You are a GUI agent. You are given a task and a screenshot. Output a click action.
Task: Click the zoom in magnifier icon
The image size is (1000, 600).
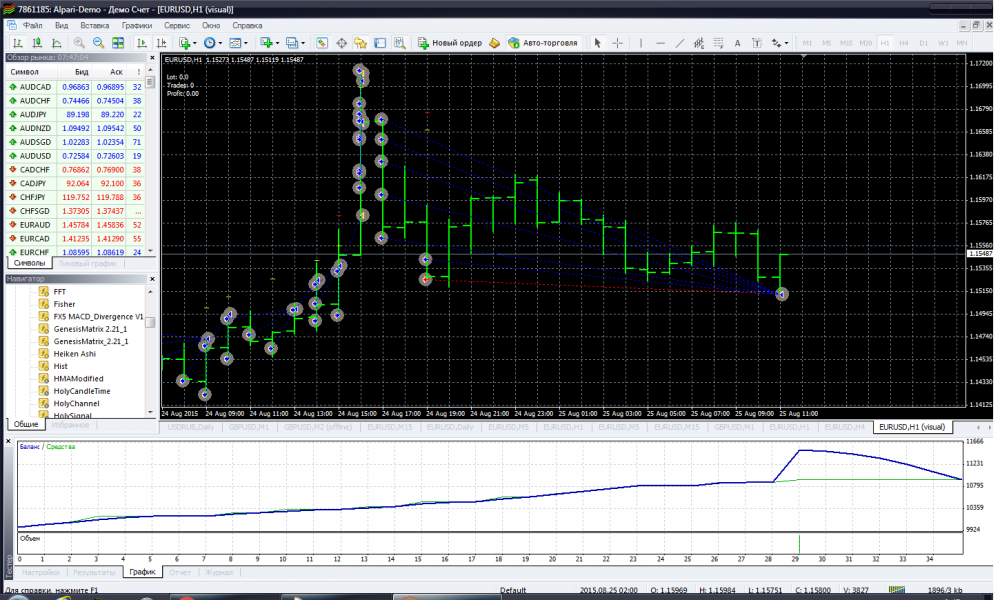point(79,43)
